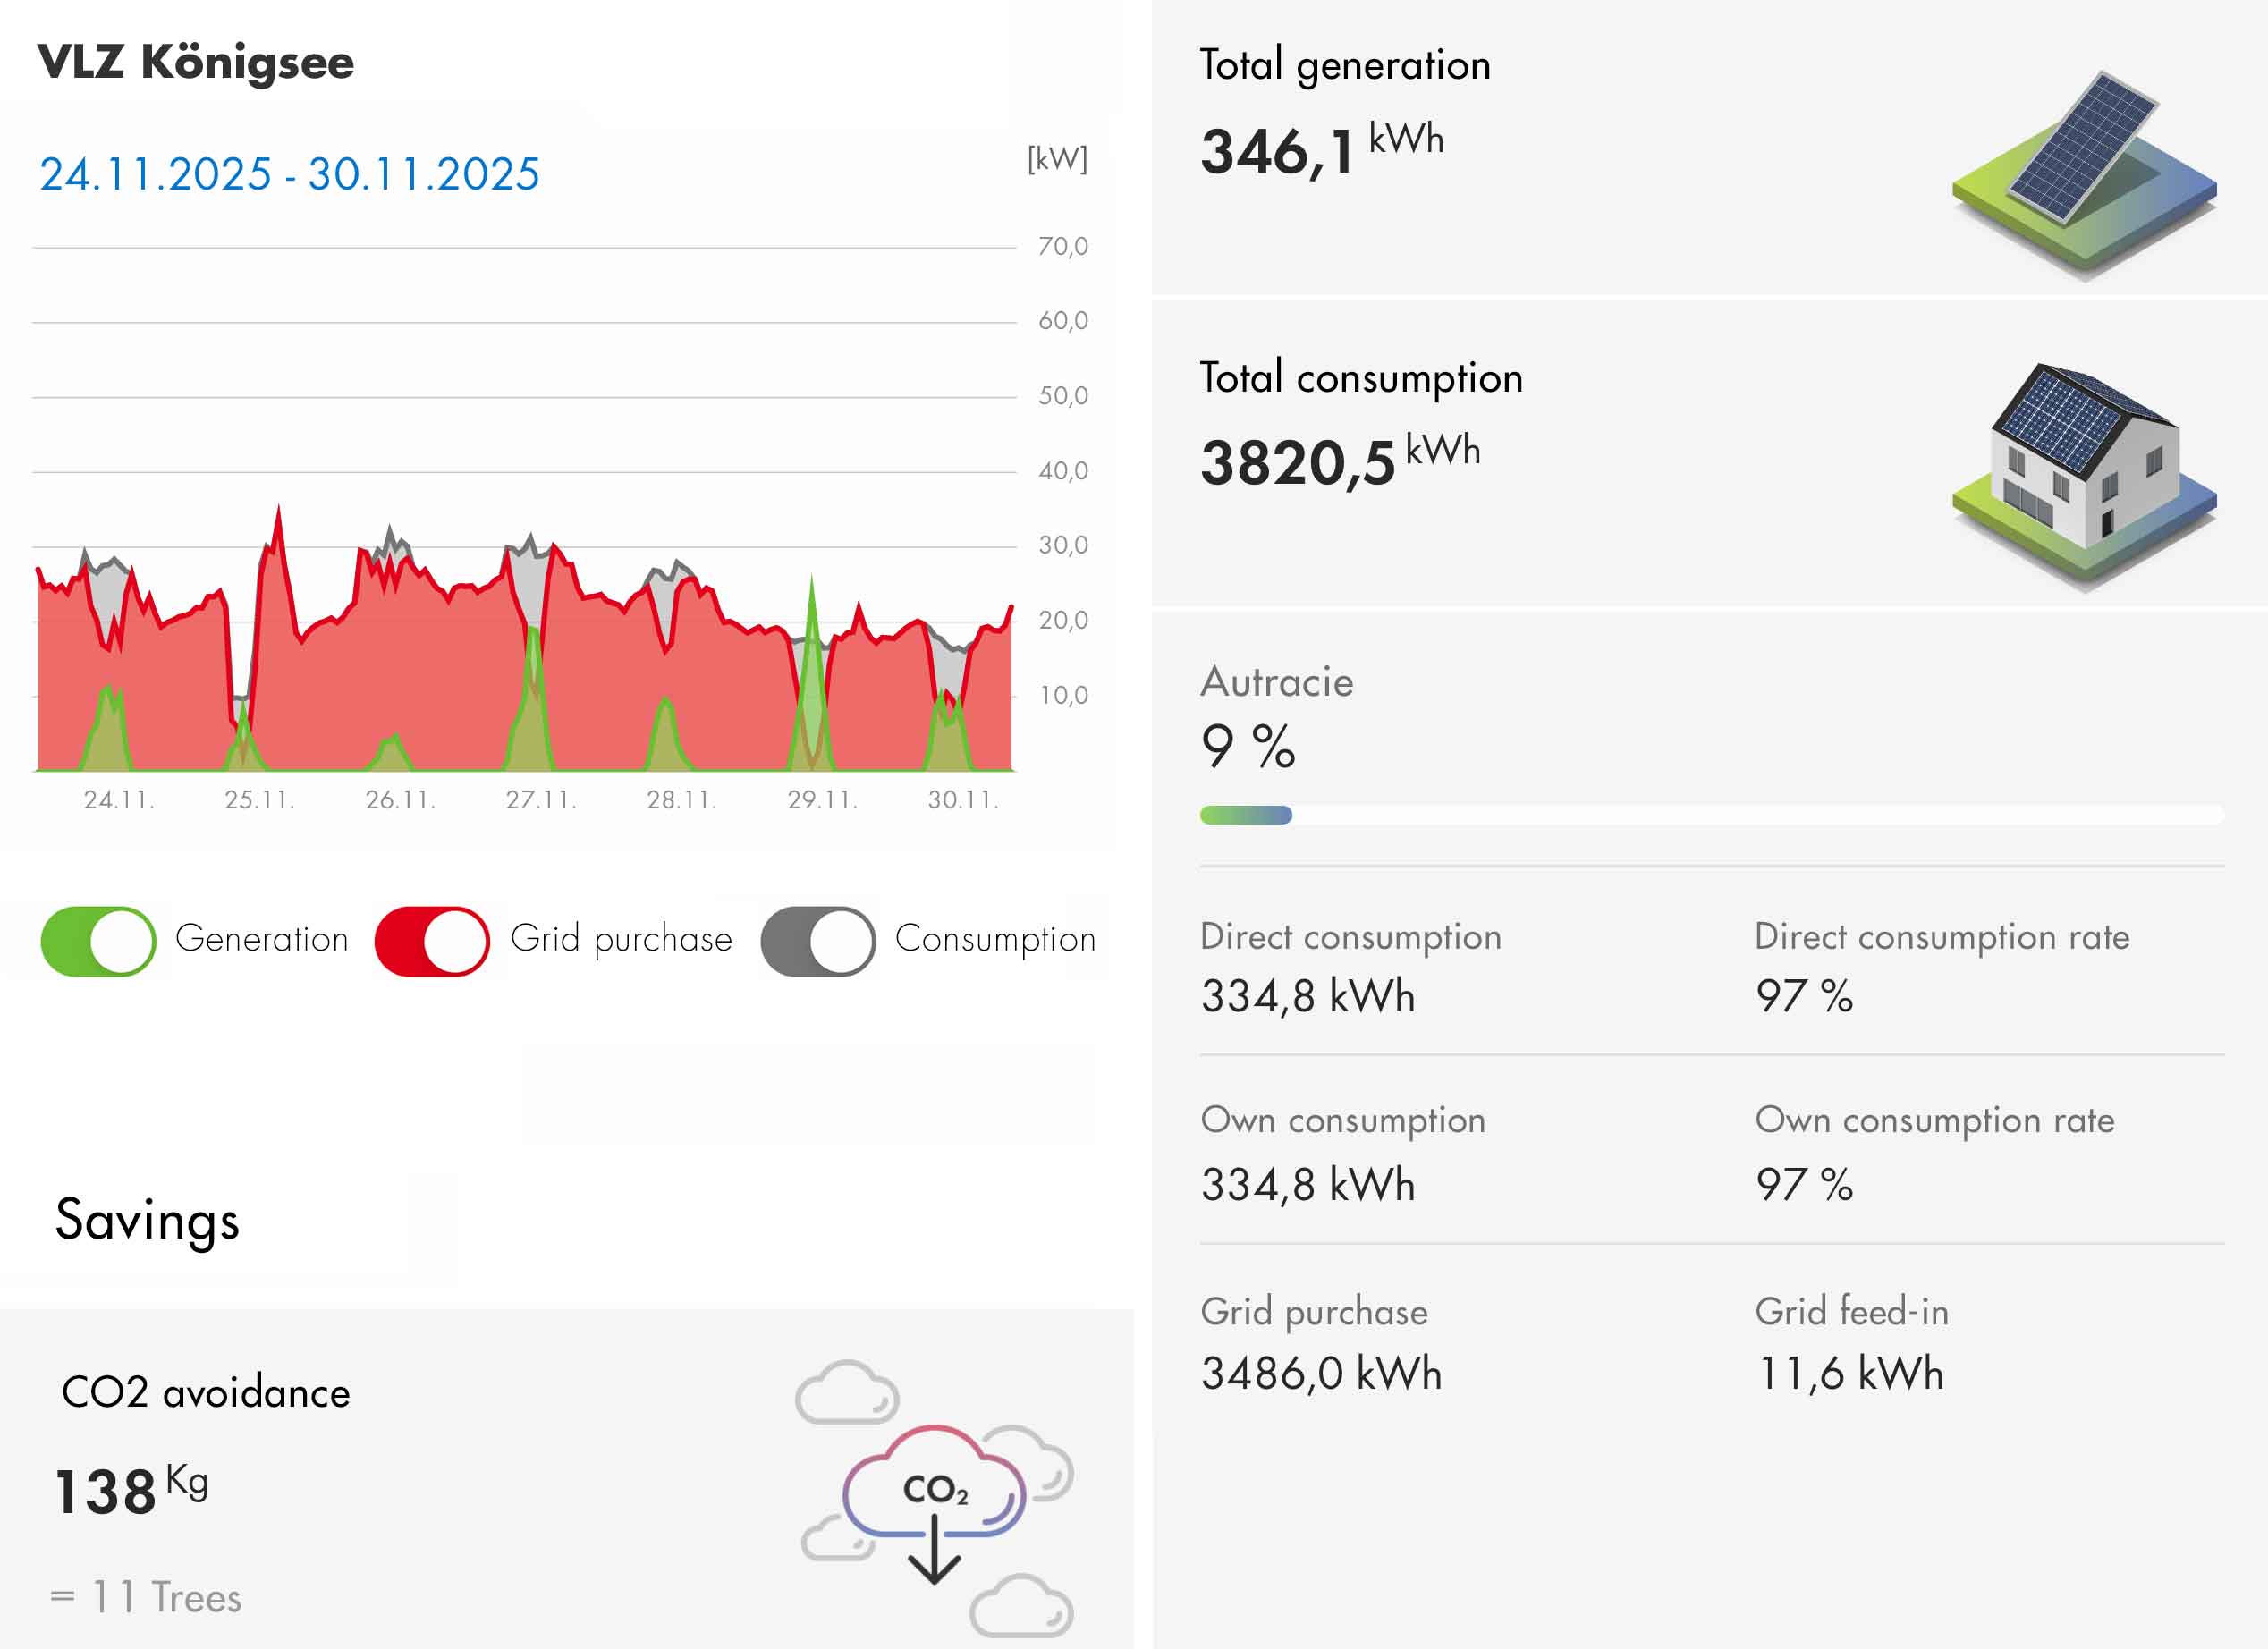
Task: Click the Grid purchase 3486,0 kWh entry
Action: pyautogui.click(x=1321, y=1372)
